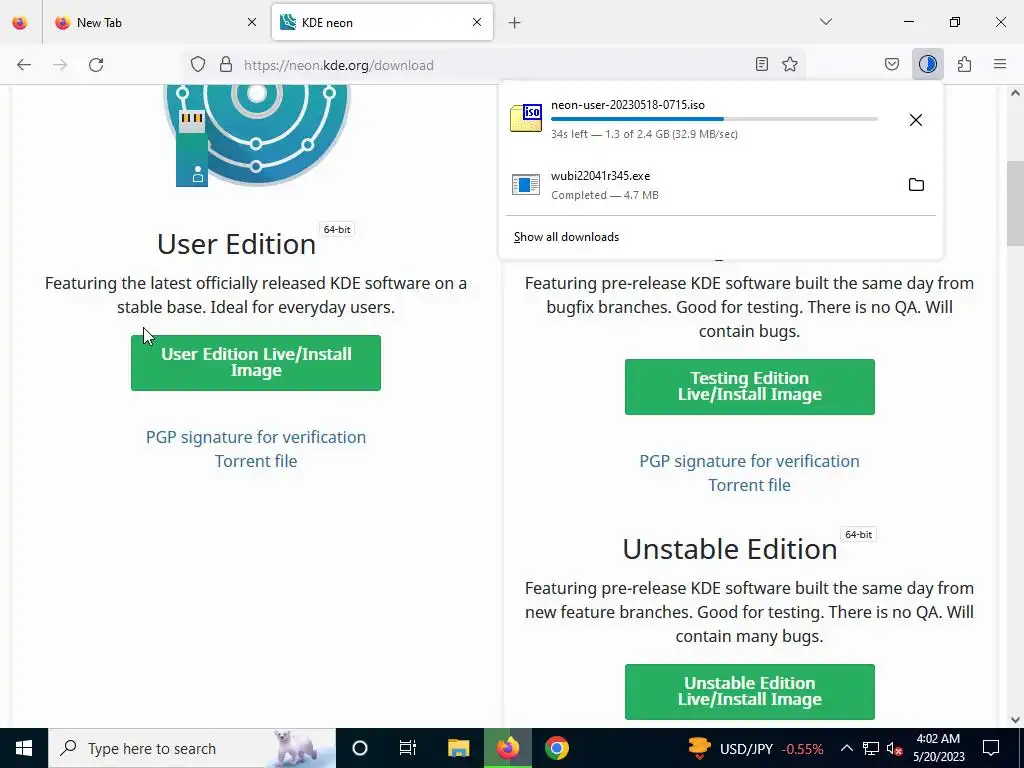Open the Firefox hamburger menu
This screenshot has height=768, width=1024.
(x=1000, y=64)
